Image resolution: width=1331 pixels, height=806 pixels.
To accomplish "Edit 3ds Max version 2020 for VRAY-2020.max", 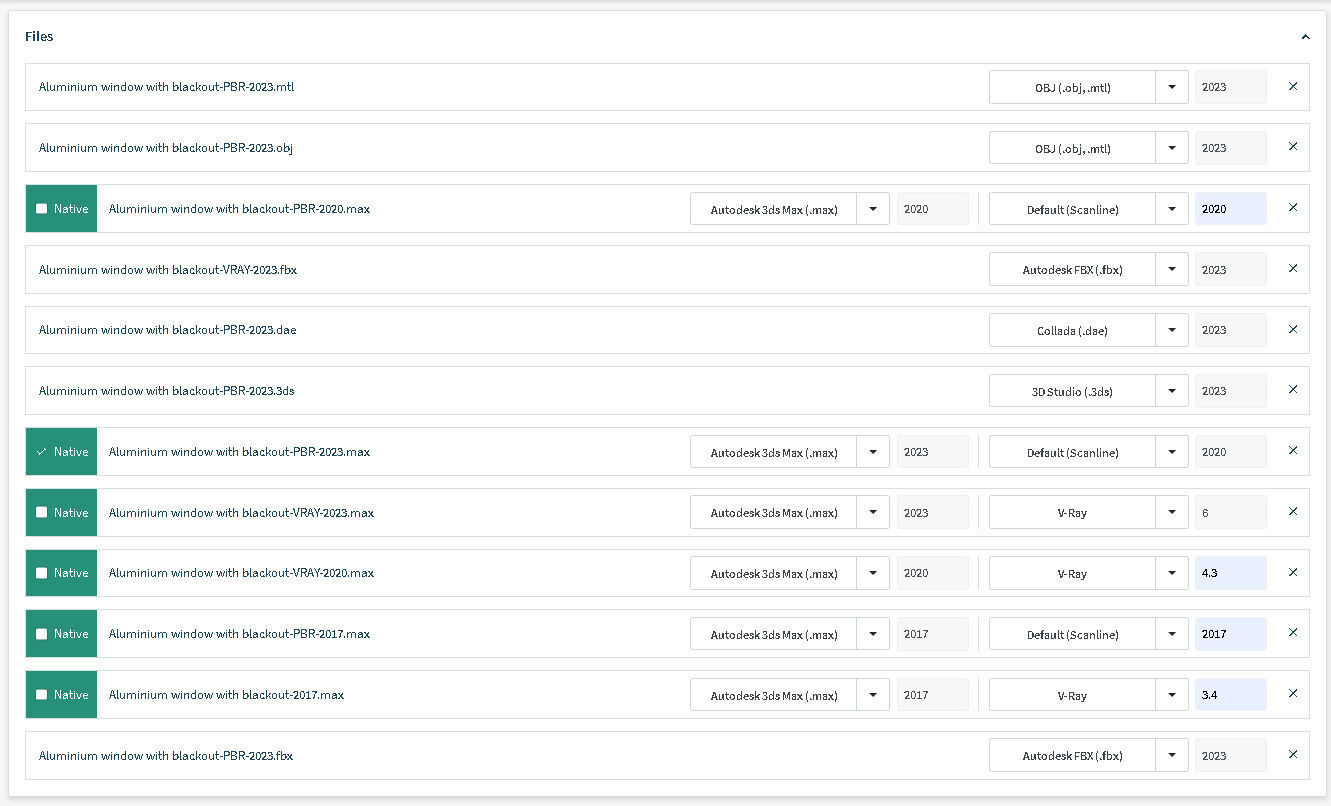I will 933,573.
